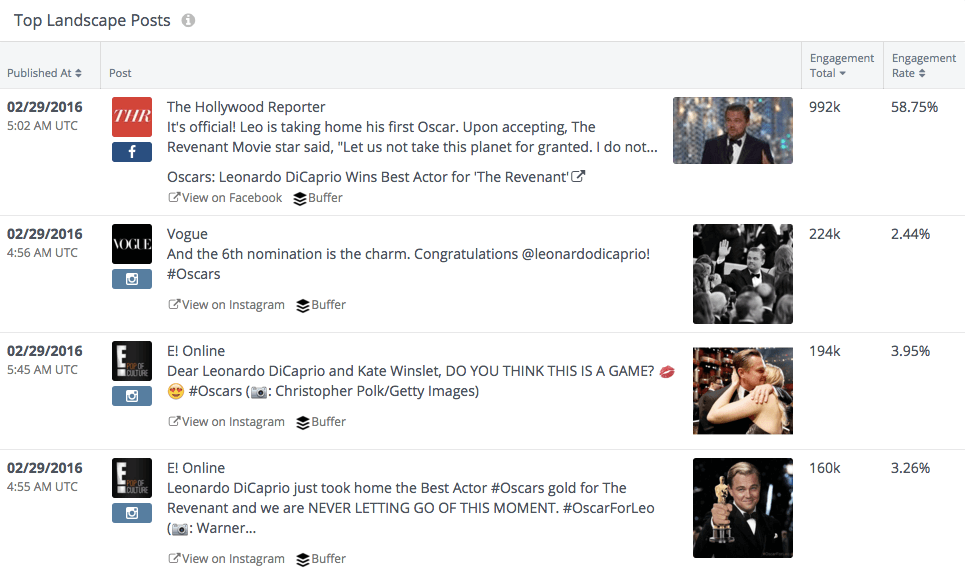Click E! Online logo on 4:55 AM post
Screen dimensions: 965x572
(132, 478)
